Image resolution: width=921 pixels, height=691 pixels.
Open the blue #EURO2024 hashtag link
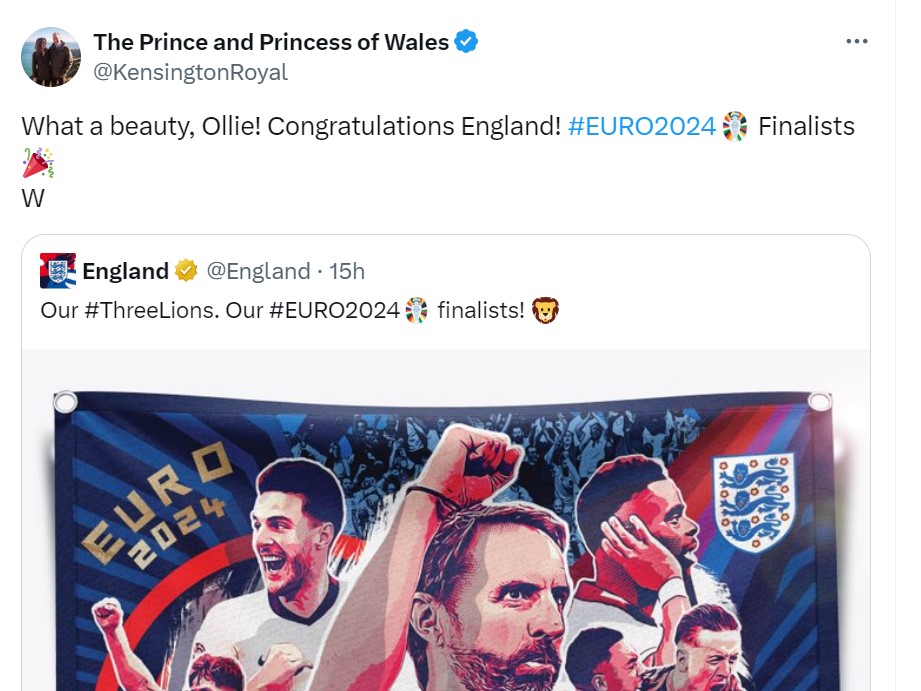[x=642, y=127]
